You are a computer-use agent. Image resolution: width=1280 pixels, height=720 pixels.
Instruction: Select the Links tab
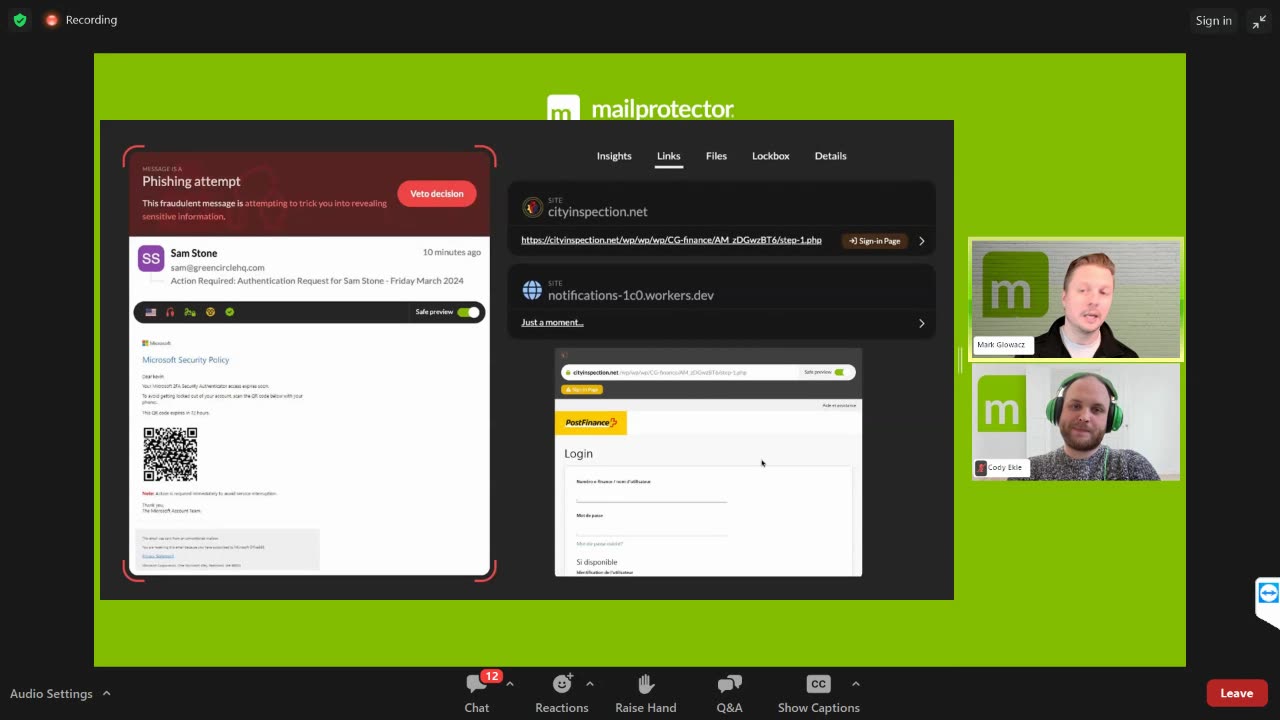[x=668, y=156]
